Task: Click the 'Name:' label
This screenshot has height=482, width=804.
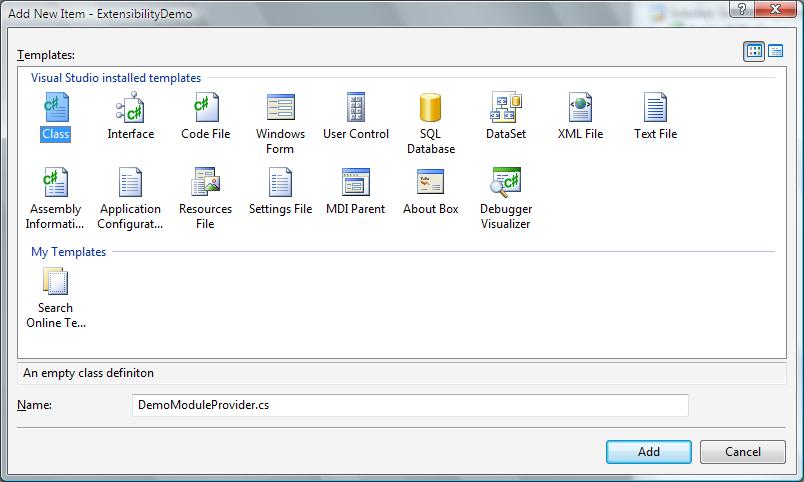Action: 34,405
